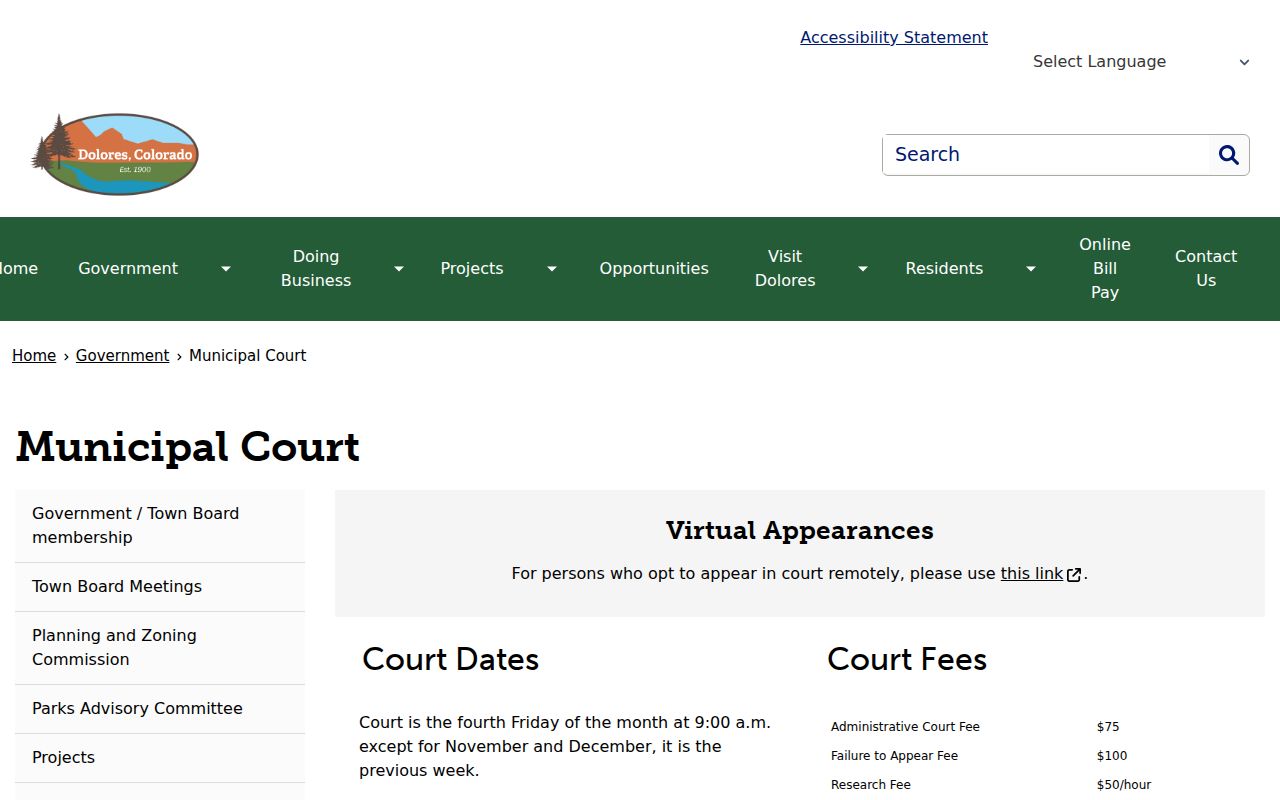Open Online Bill Pay in navigation
This screenshot has height=800, width=1280.
pyautogui.click(x=1105, y=269)
